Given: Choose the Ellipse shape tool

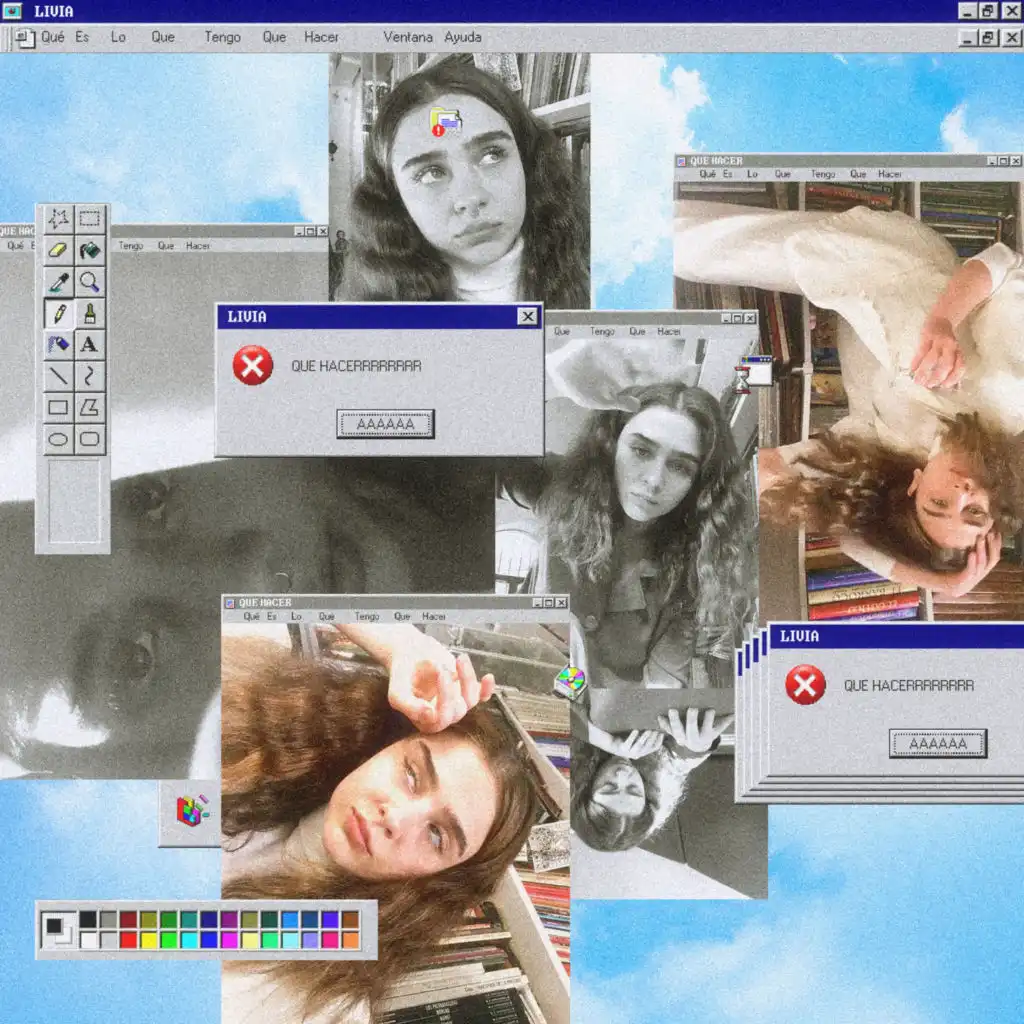Looking at the screenshot, I should [x=58, y=438].
